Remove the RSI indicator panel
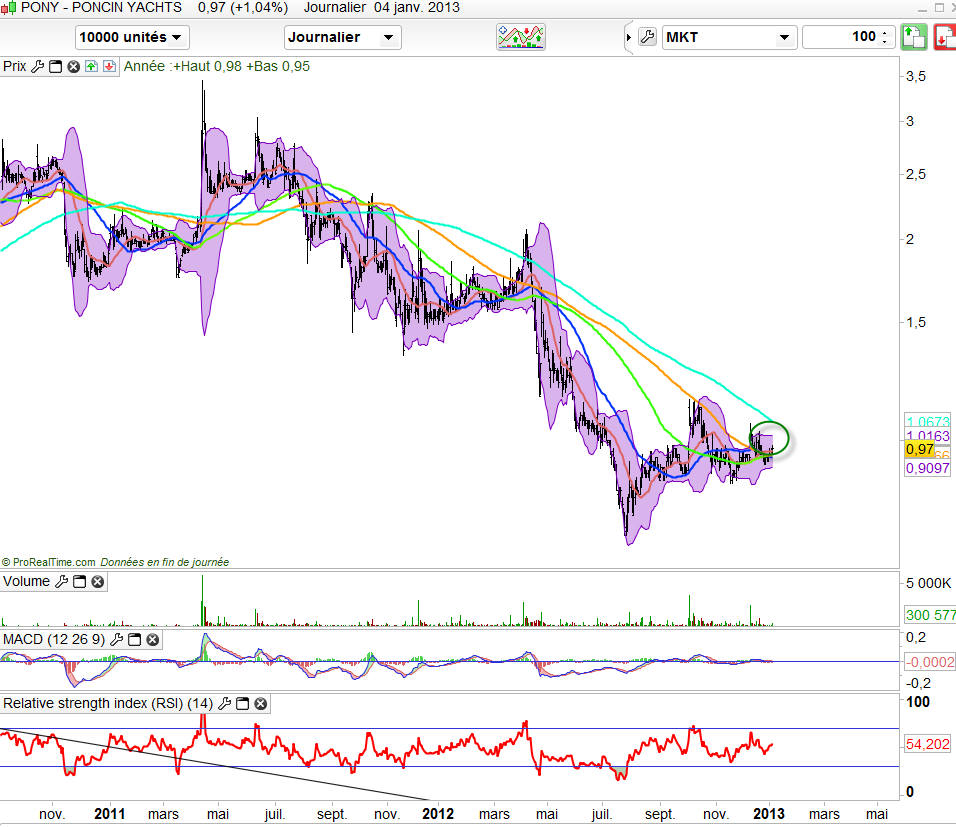 260,704
